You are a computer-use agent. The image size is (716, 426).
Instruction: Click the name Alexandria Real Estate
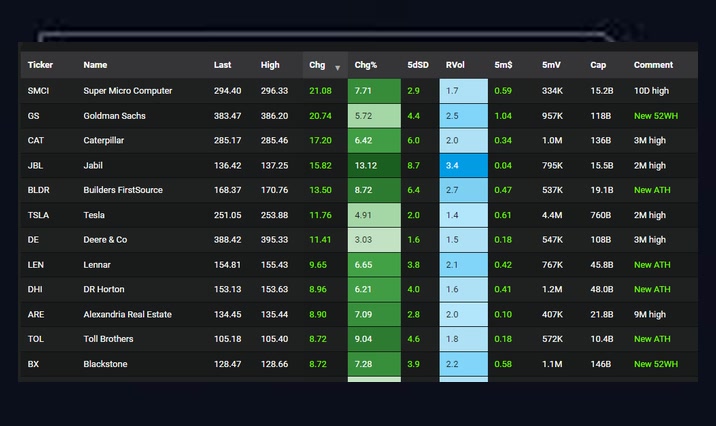127,315
